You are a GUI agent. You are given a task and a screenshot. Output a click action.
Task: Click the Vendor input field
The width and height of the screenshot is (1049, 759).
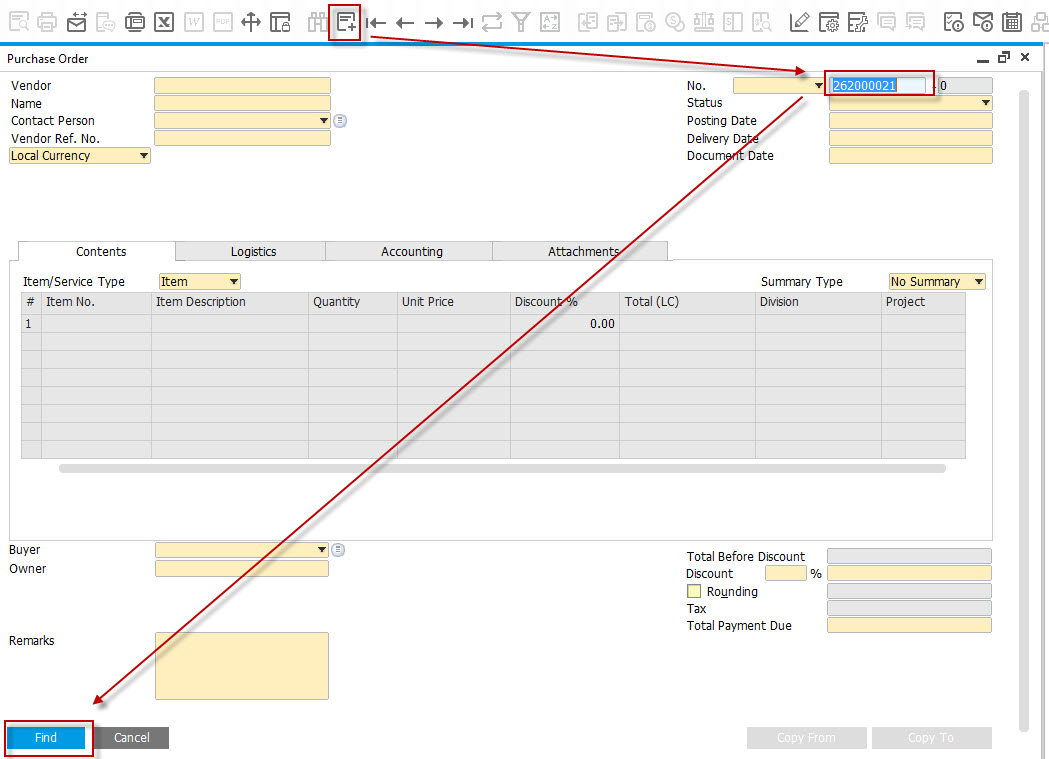(242, 86)
